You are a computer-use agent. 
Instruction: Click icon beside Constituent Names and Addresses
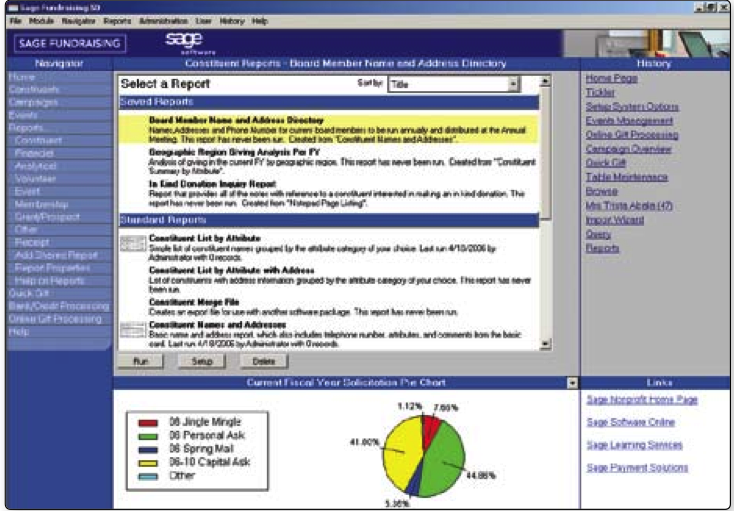(133, 330)
